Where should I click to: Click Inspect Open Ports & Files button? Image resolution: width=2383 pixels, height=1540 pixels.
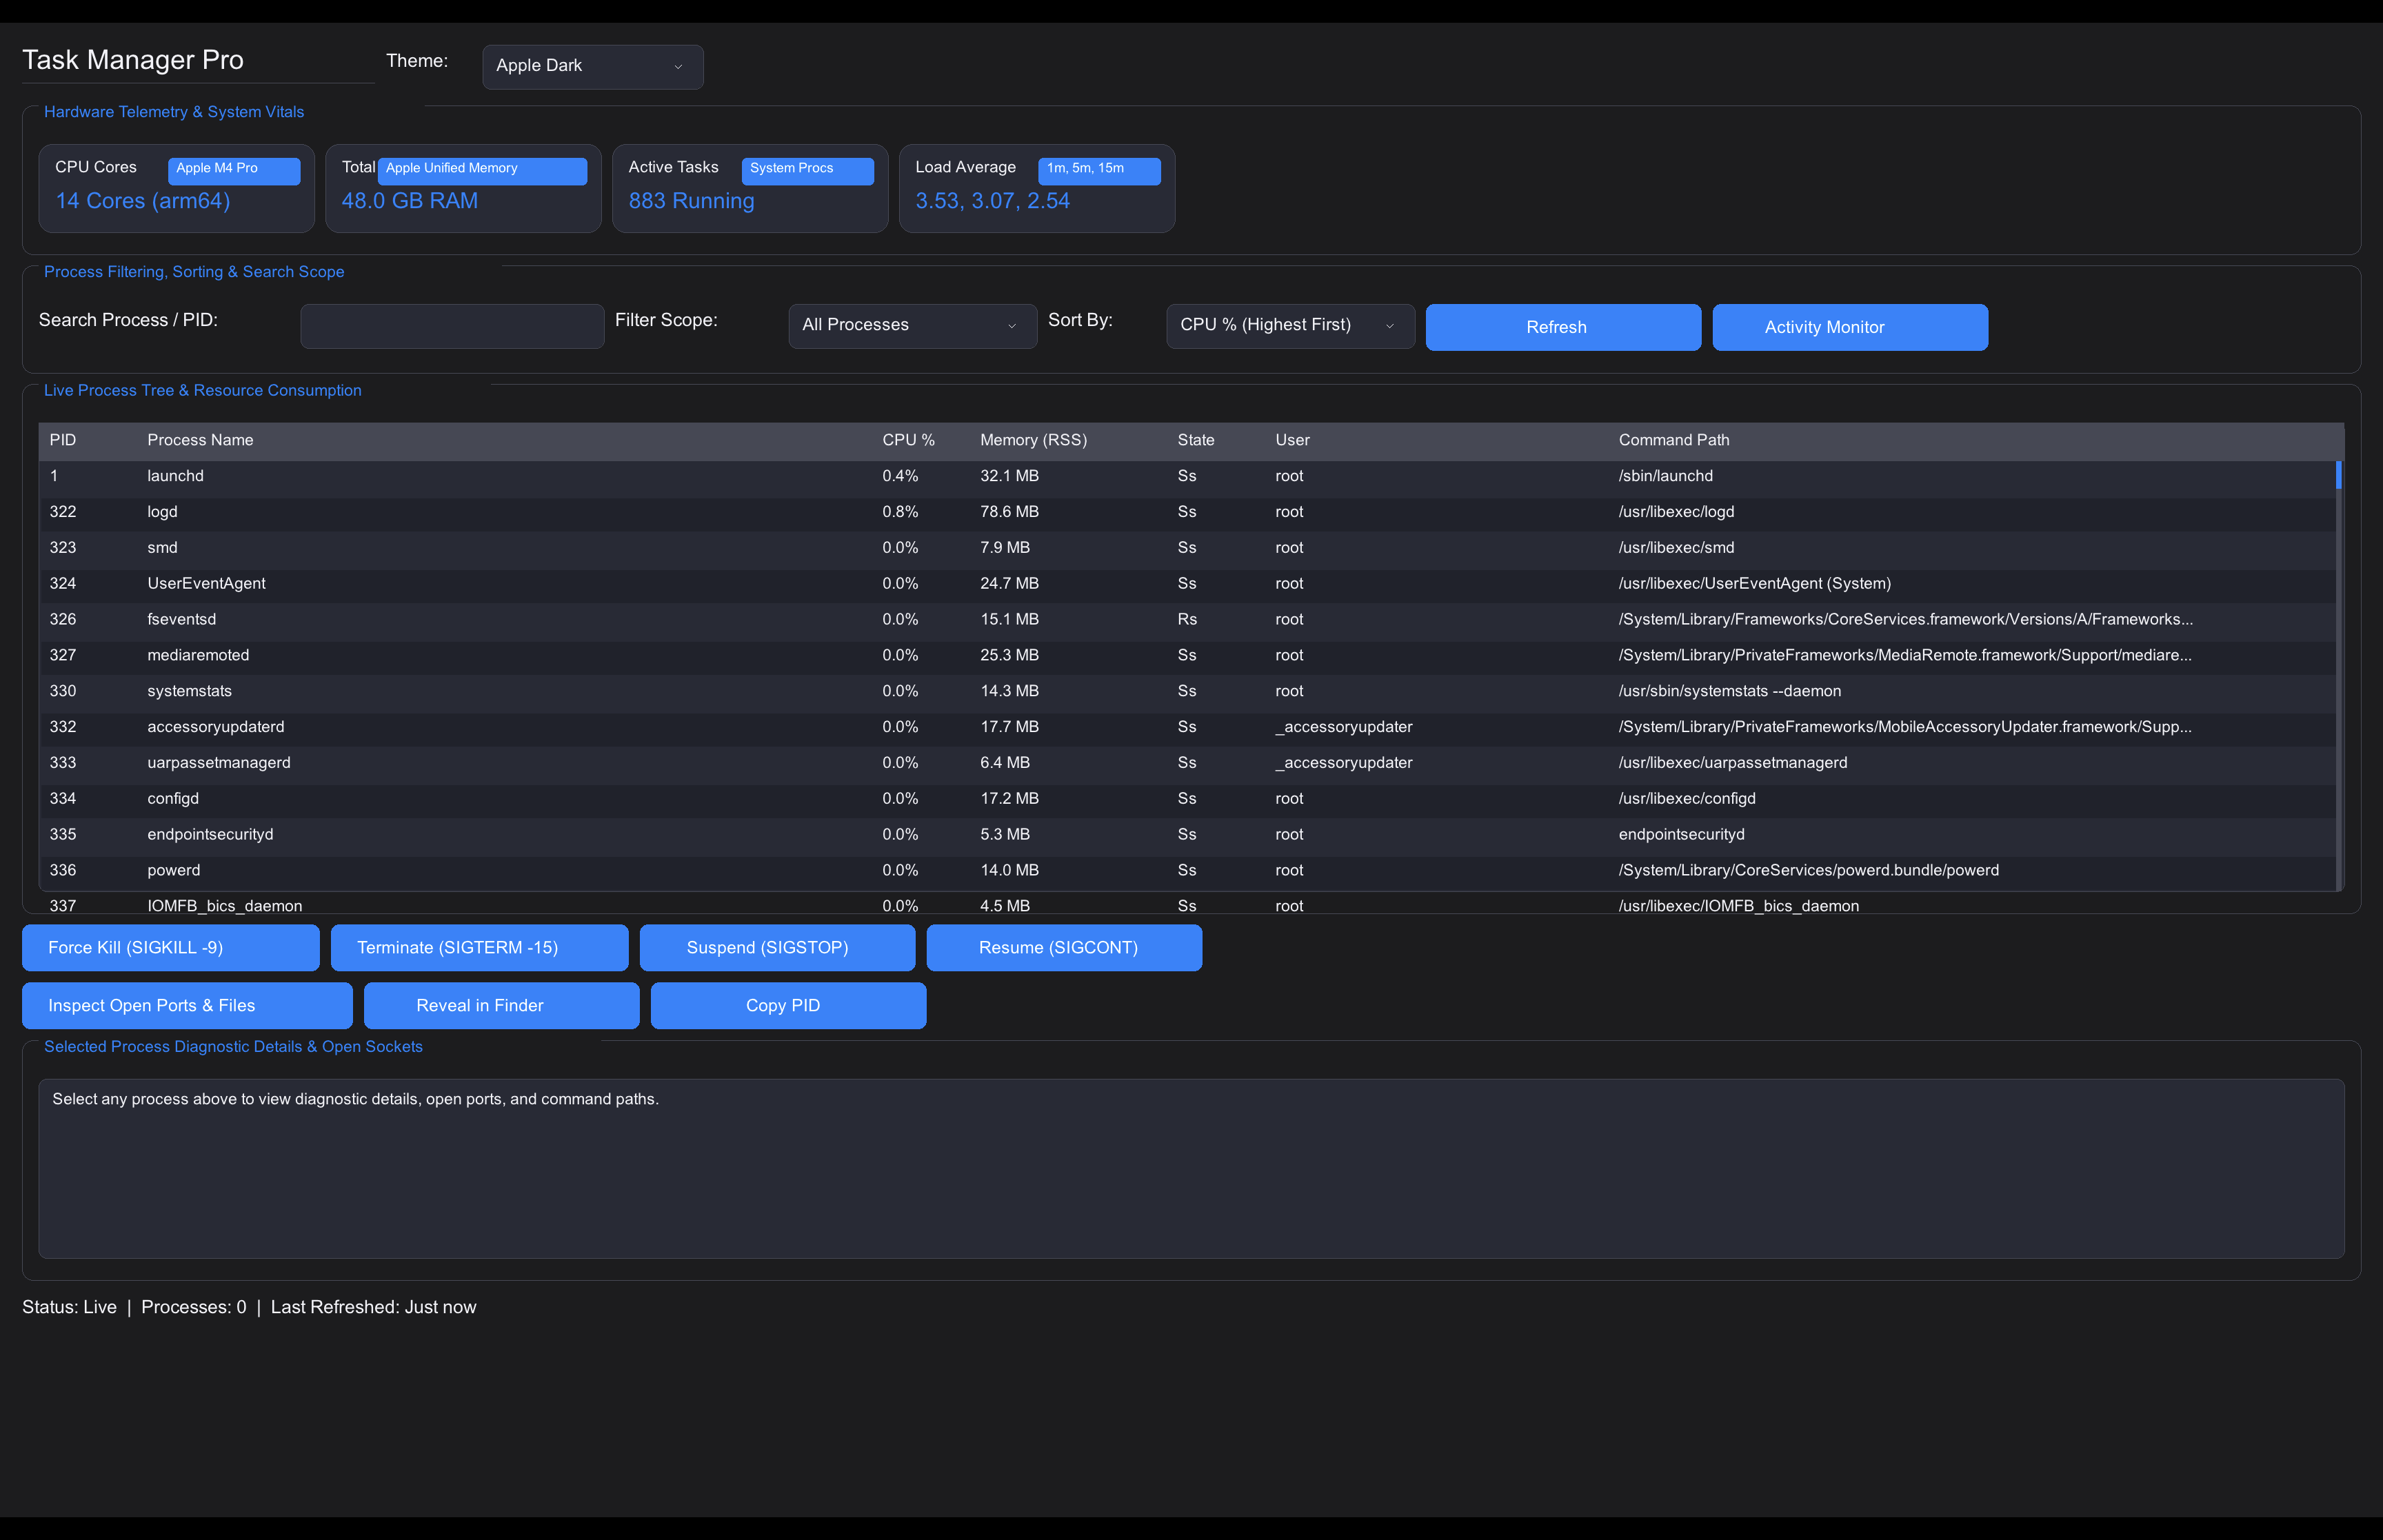tap(187, 1006)
